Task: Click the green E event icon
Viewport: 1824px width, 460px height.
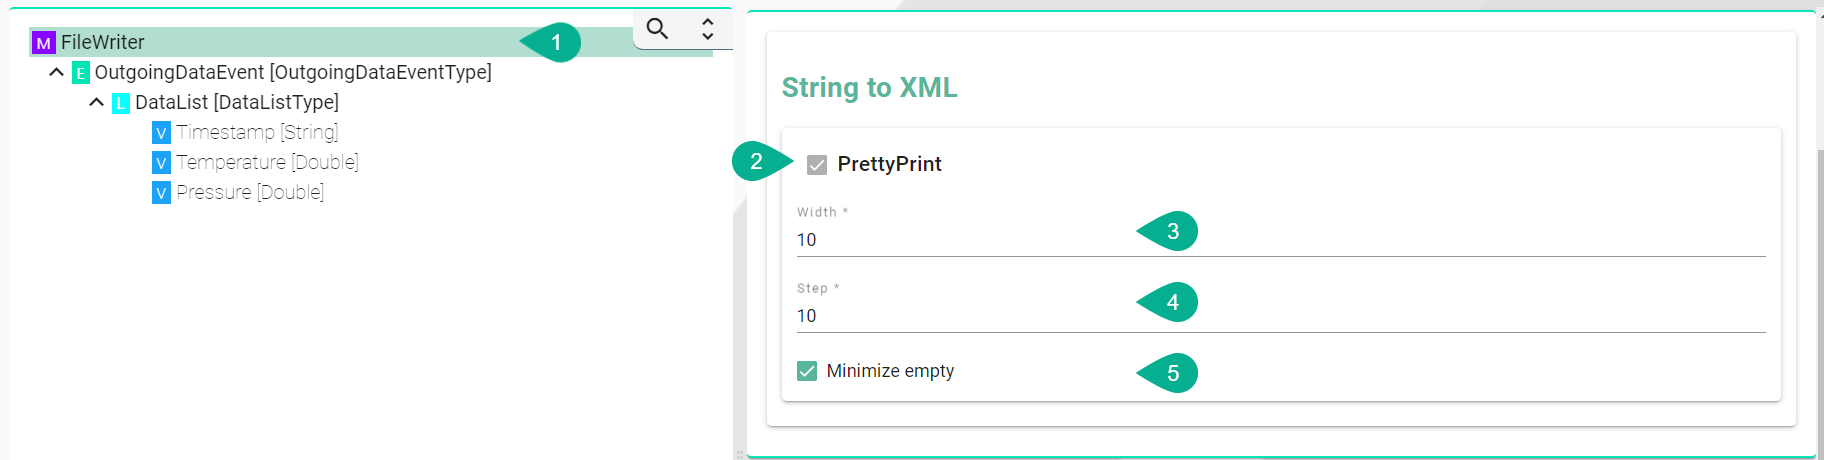Action: point(81,73)
